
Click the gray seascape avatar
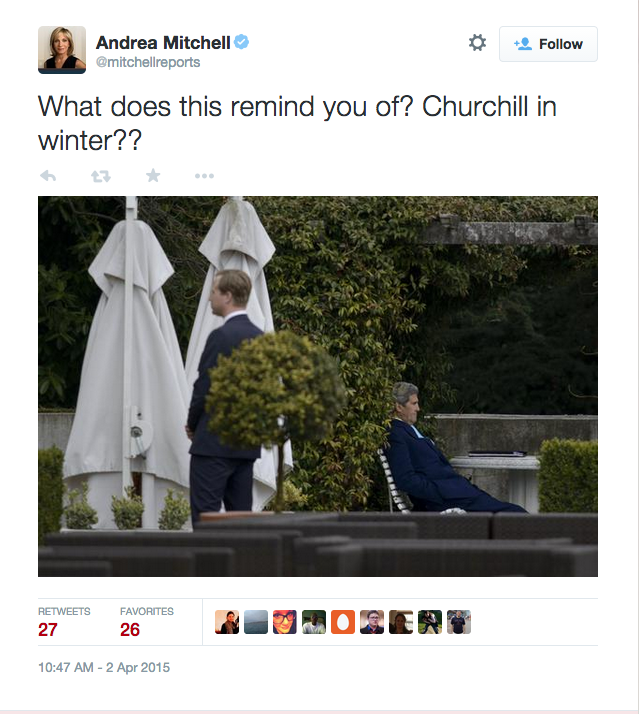[256, 622]
